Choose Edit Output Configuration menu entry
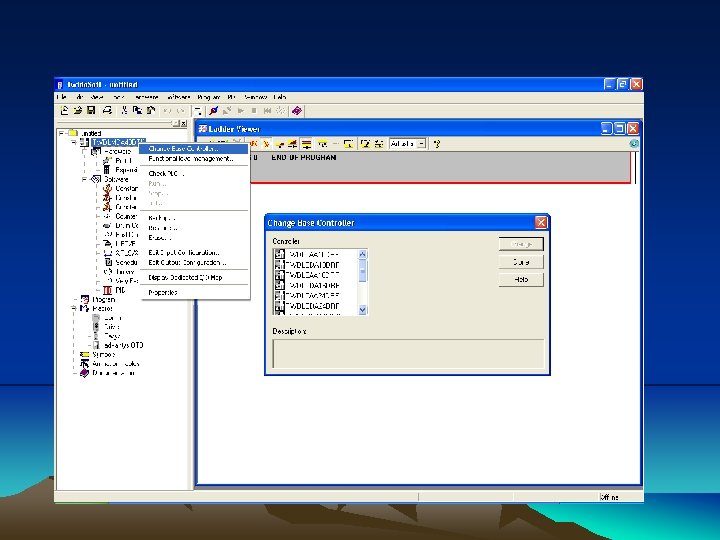 194,263
